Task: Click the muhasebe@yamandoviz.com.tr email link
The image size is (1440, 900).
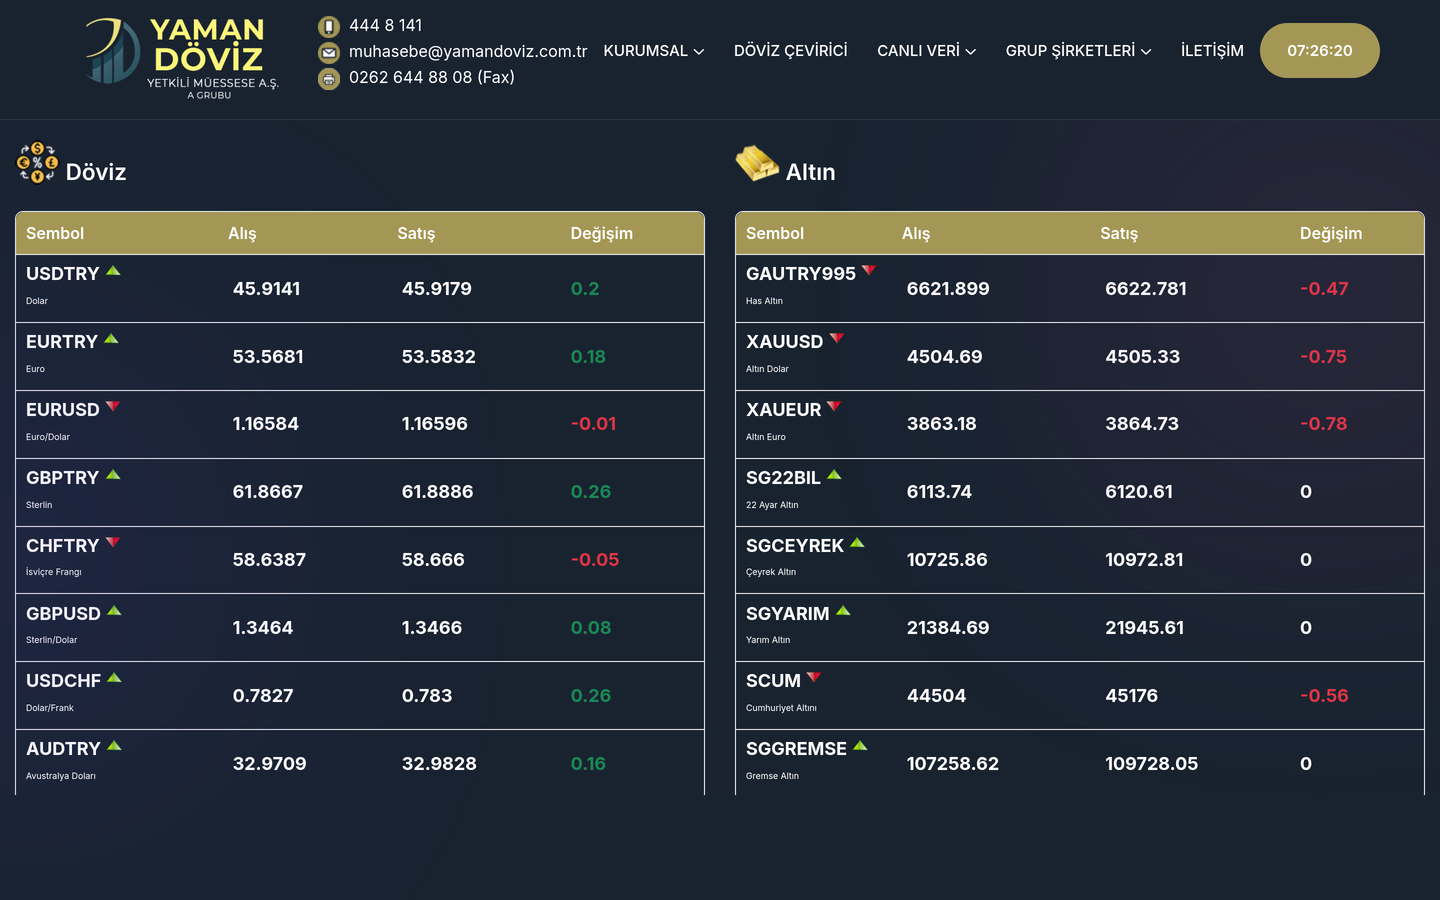Action: tap(468, 52)
